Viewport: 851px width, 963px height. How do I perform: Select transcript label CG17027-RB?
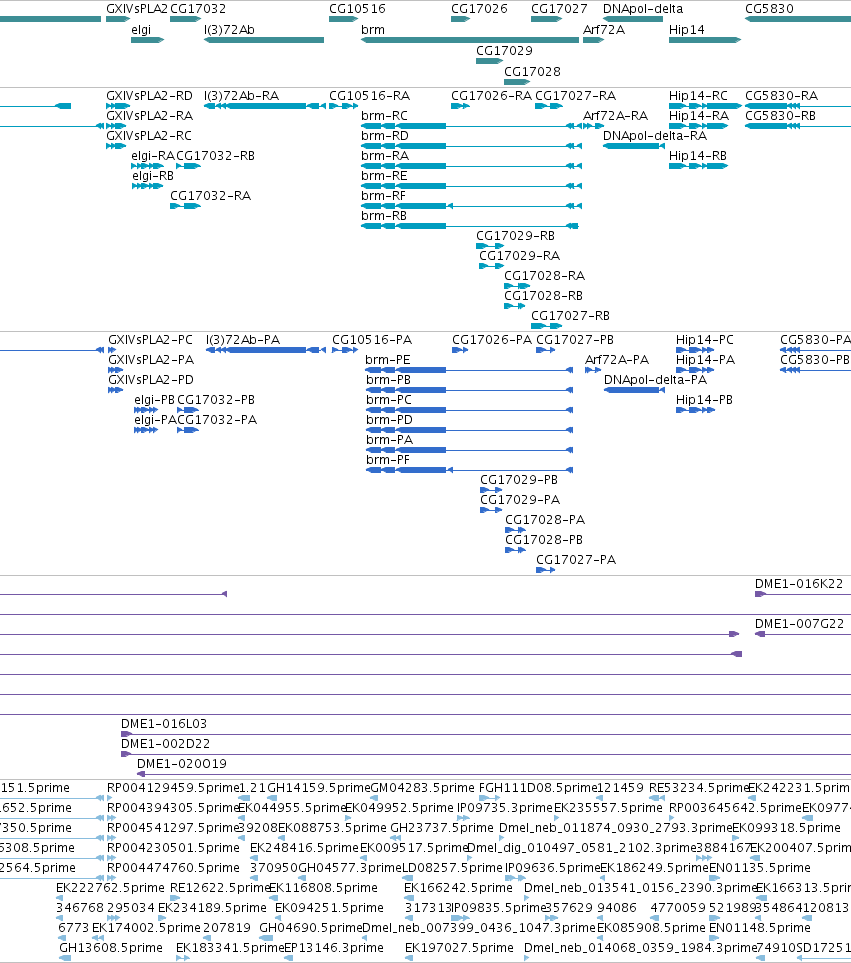coord(570,315)
